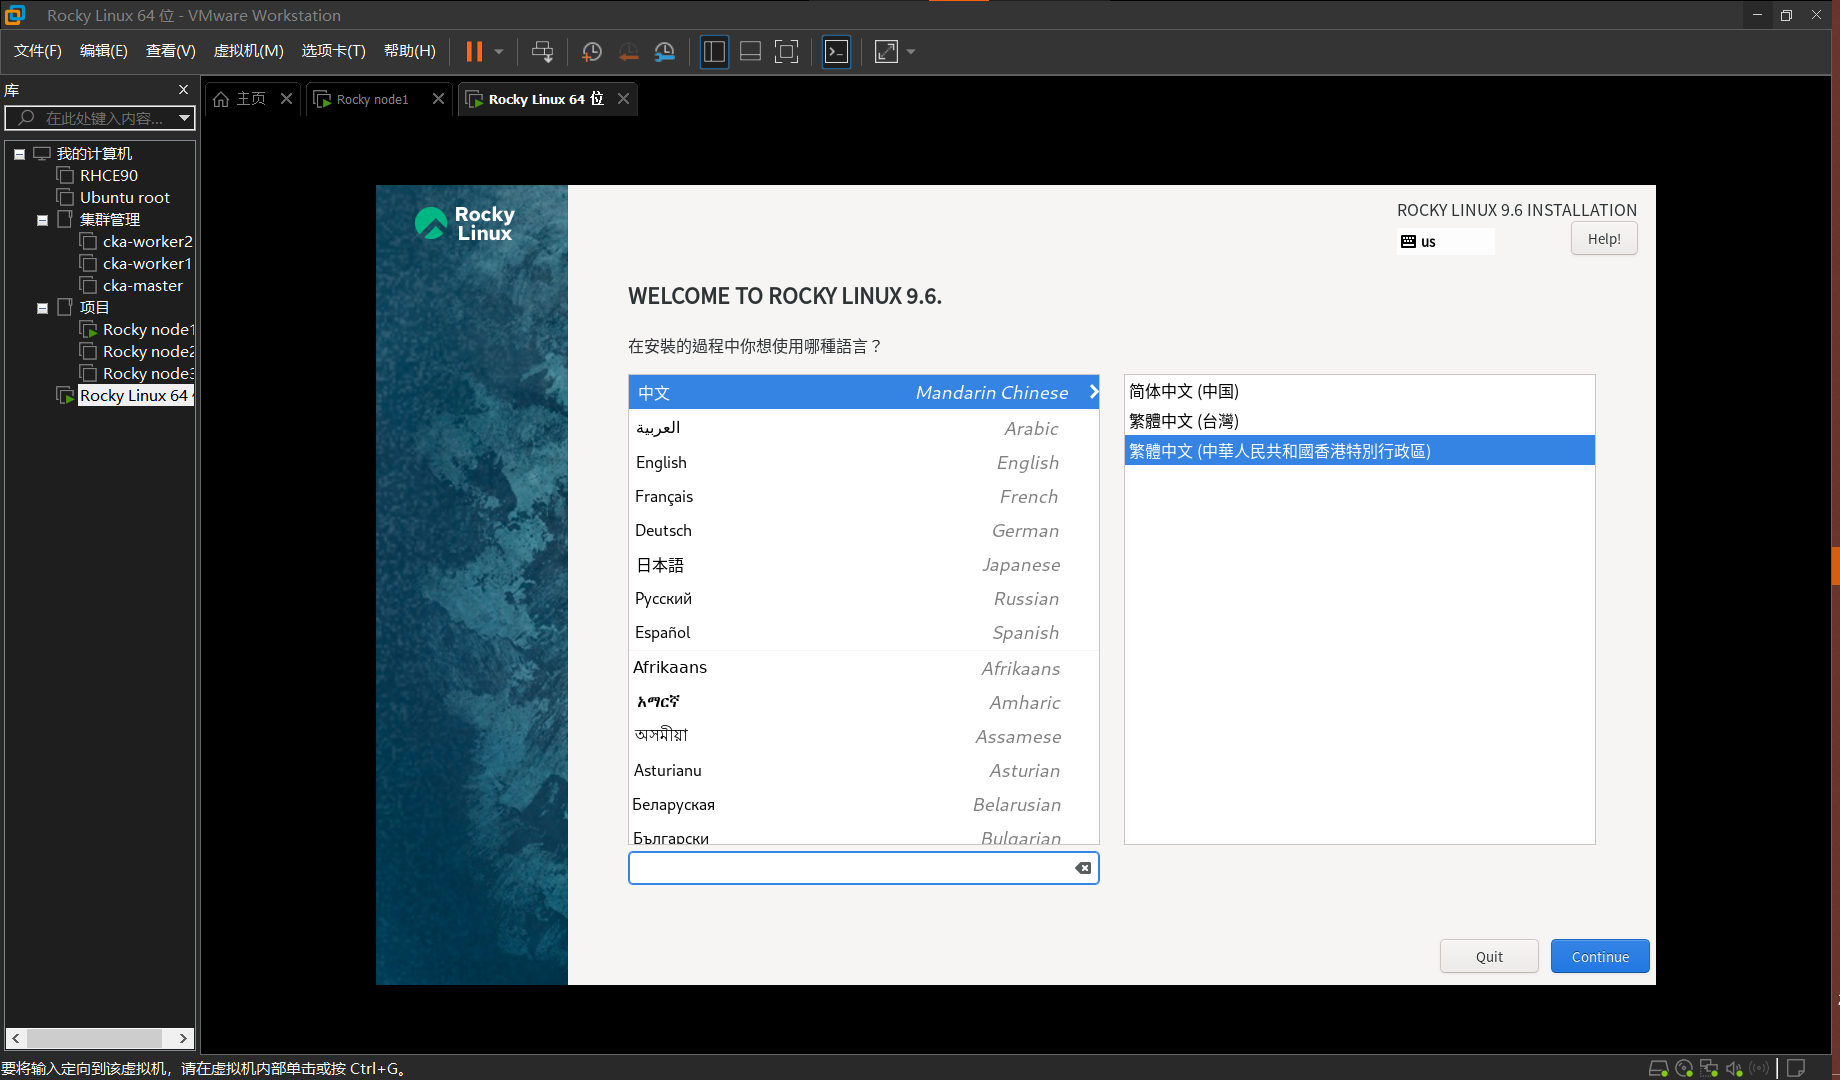
Task: Click Continue to proceed with installation
Action: click(x=1600, y=956)
